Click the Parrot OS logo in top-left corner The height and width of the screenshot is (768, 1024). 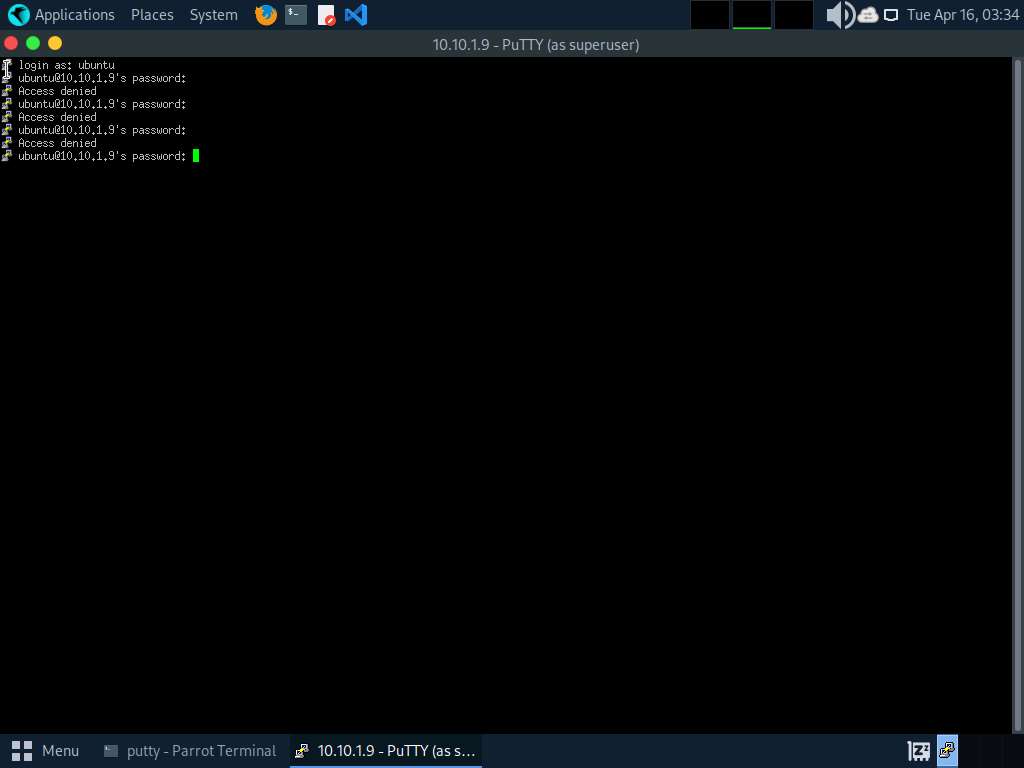15,14
